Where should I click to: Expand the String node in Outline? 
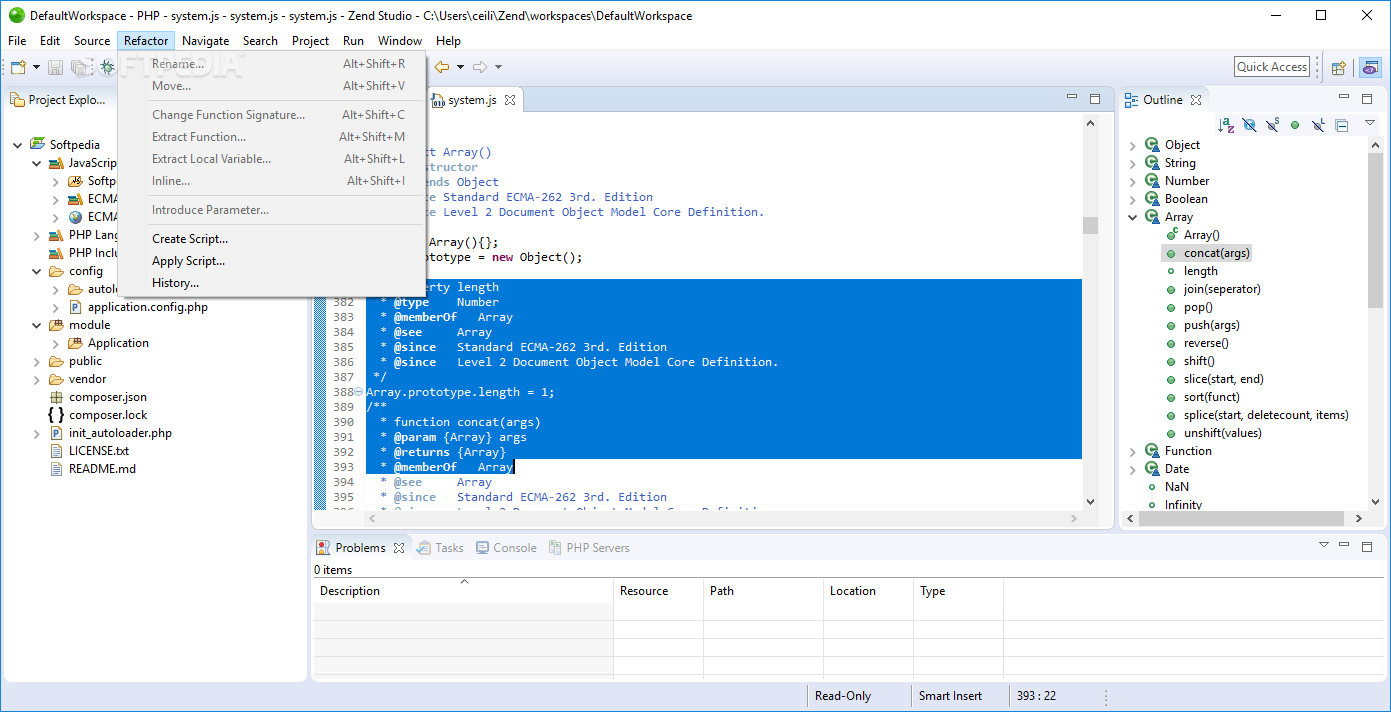(1133, 163)
